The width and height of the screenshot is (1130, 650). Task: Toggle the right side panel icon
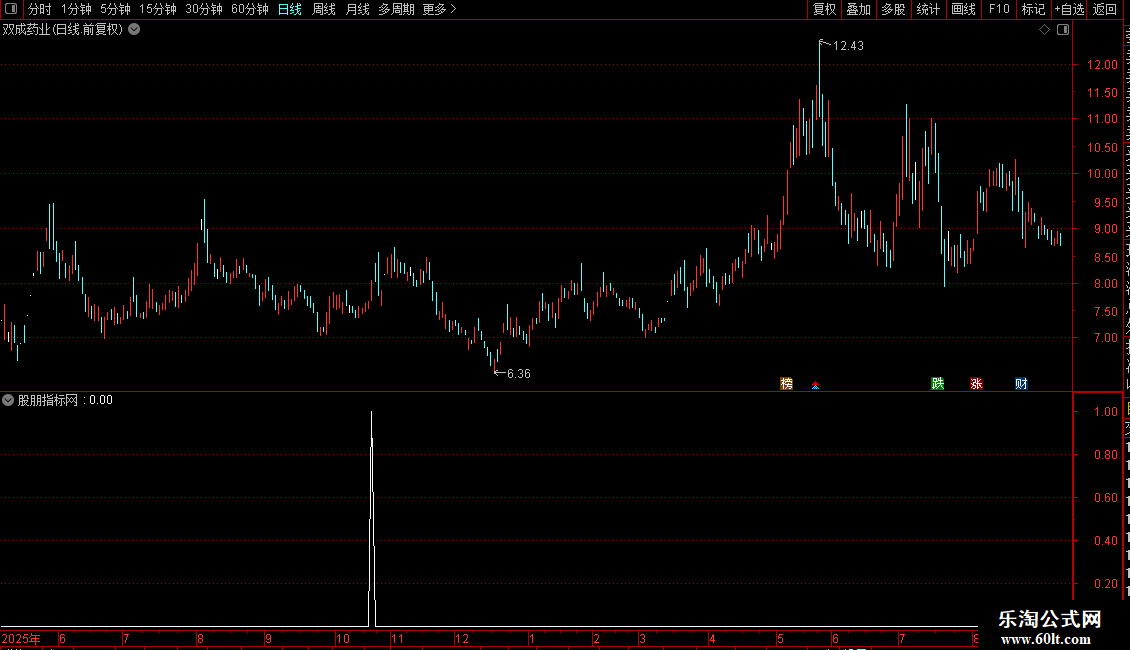coord(1063,30)
